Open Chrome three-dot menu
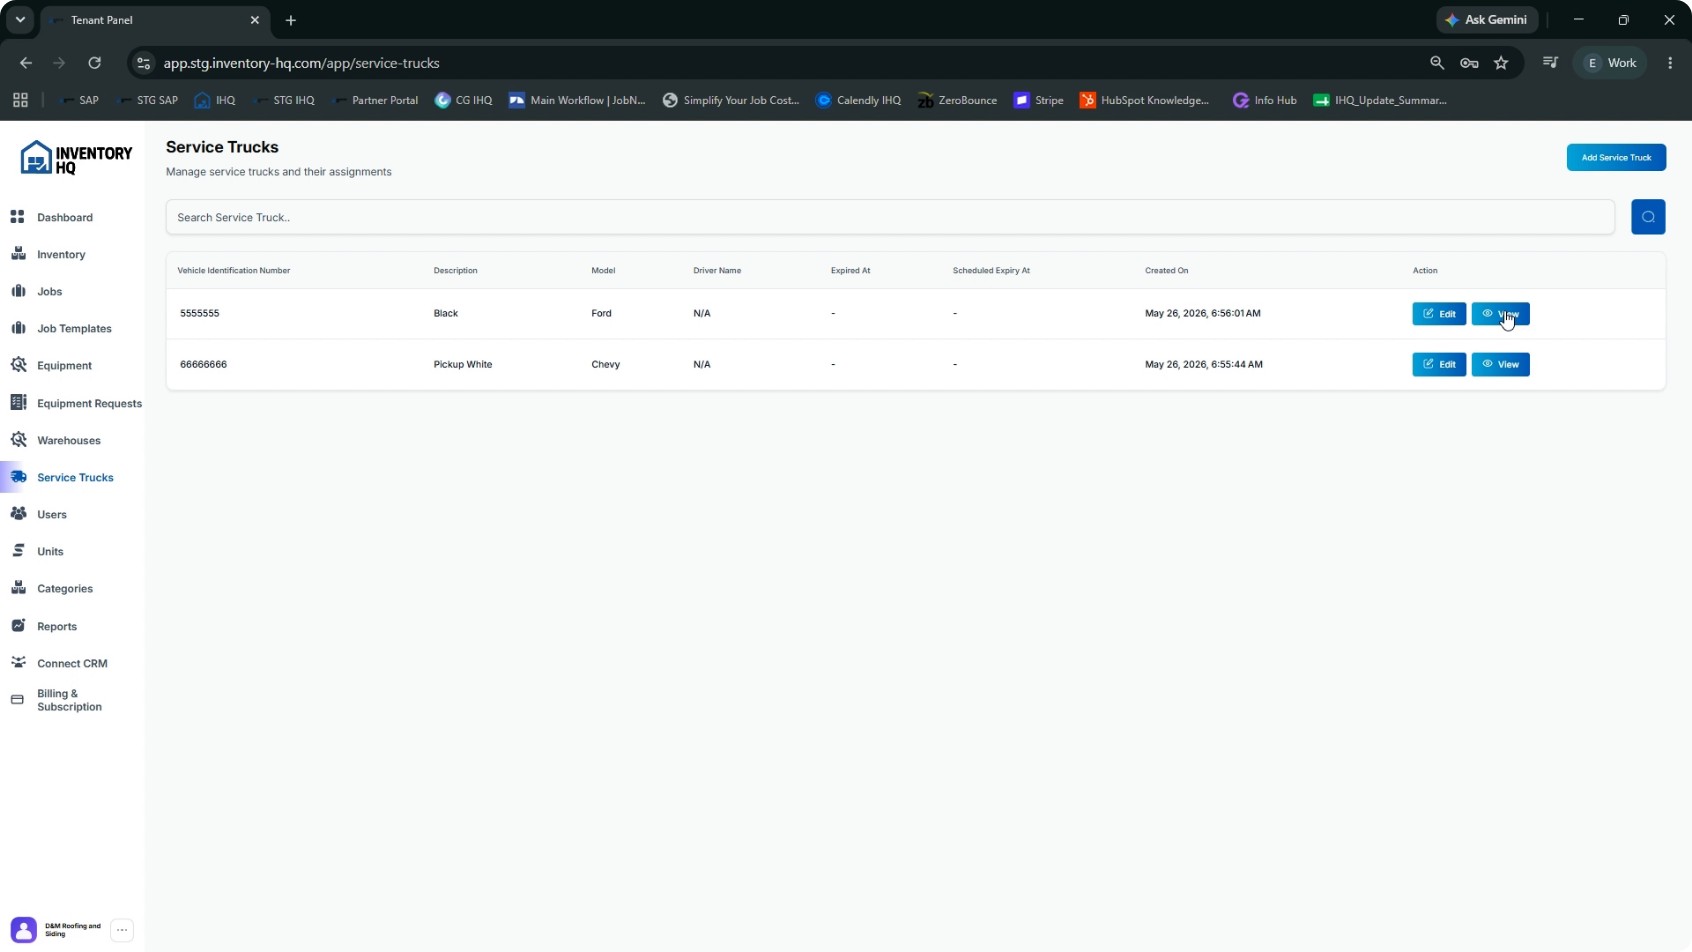This screenshot has width=1692, height=952. point(1670,63)
